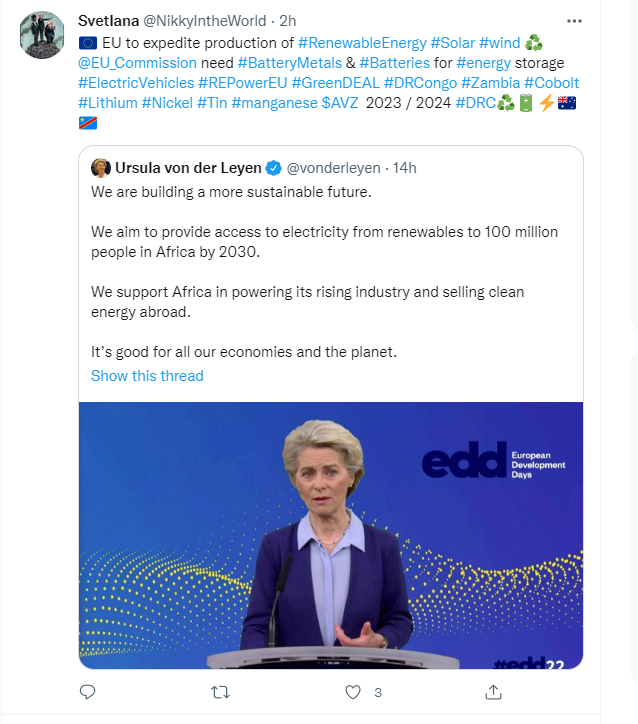
Task: Open the #RenewableEnergy hashtag
Action: (362, 43)
